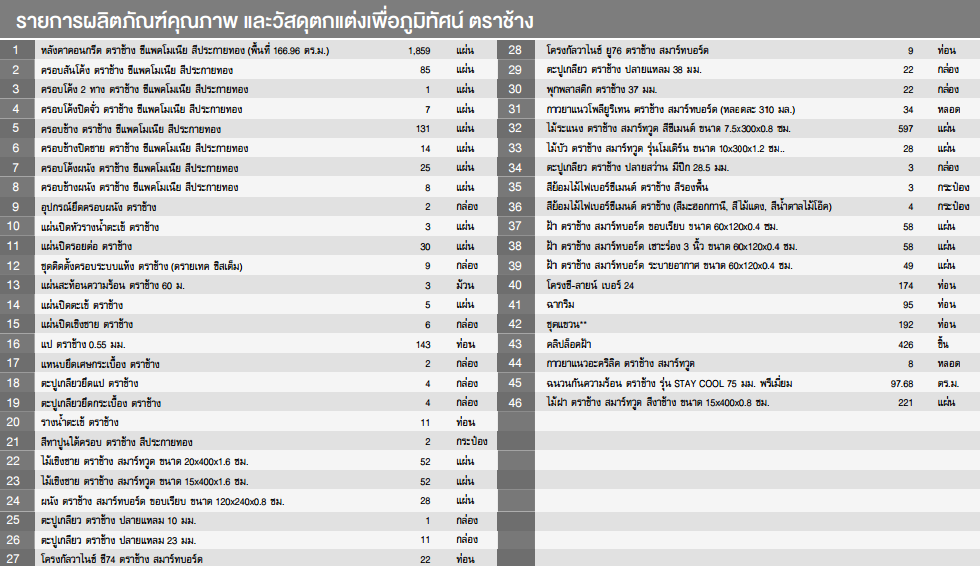Click item ไม้บัว ตราช้าง รุ่นโมเดิร์น

(x=665, y=148)
